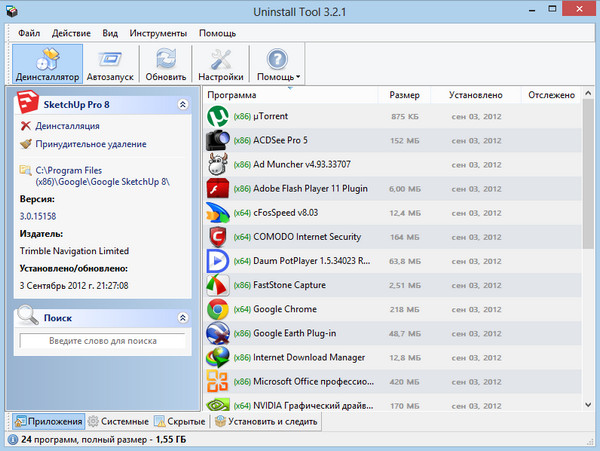Click the Принудительное удаление link
600x451 pixels.
[x=91, y=144]
